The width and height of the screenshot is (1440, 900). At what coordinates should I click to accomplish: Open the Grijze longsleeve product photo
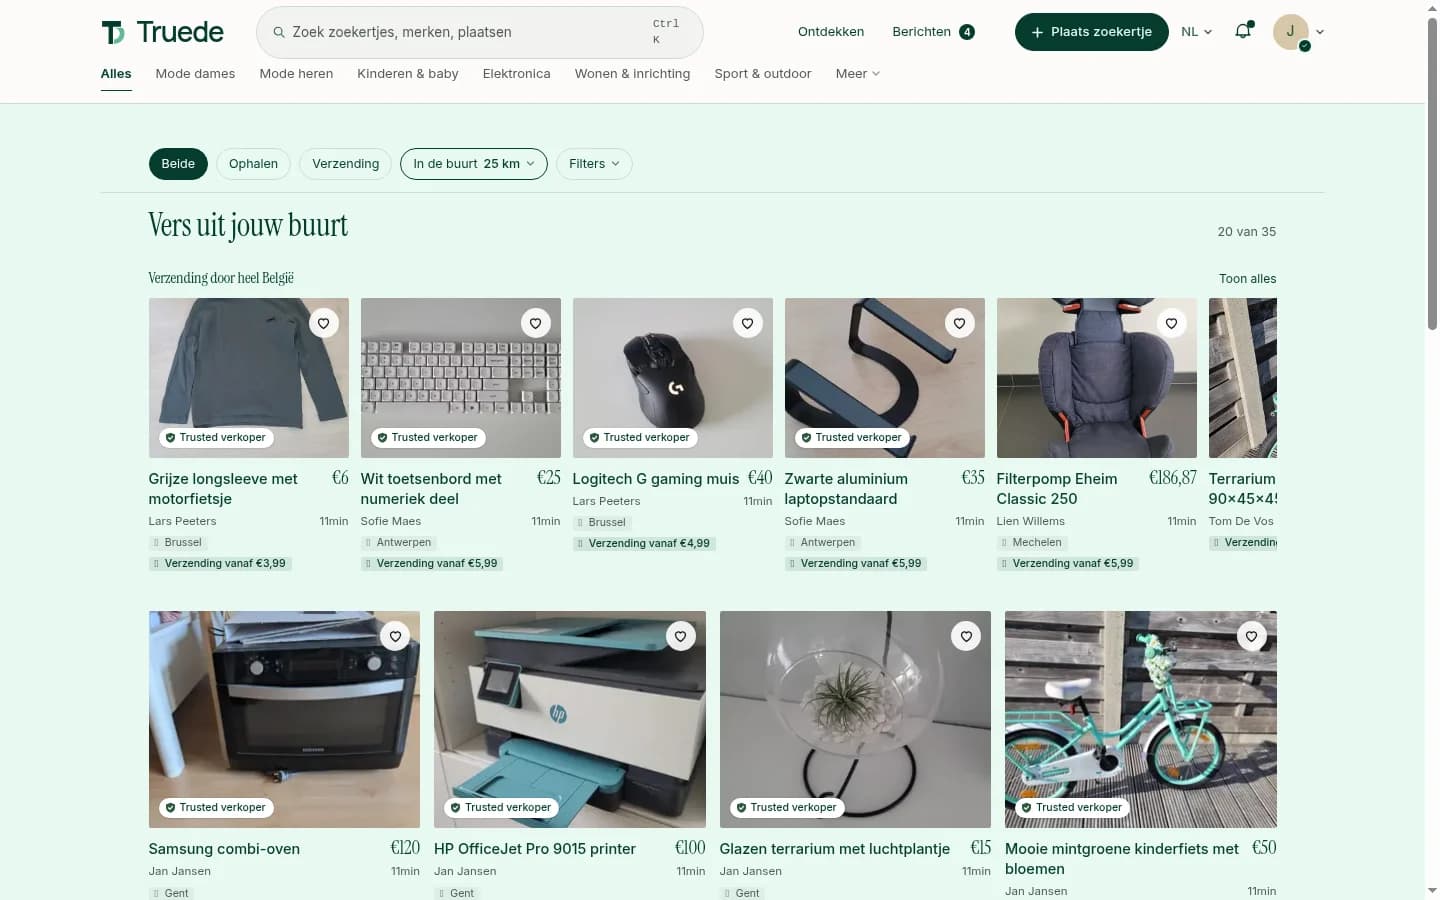249,378
